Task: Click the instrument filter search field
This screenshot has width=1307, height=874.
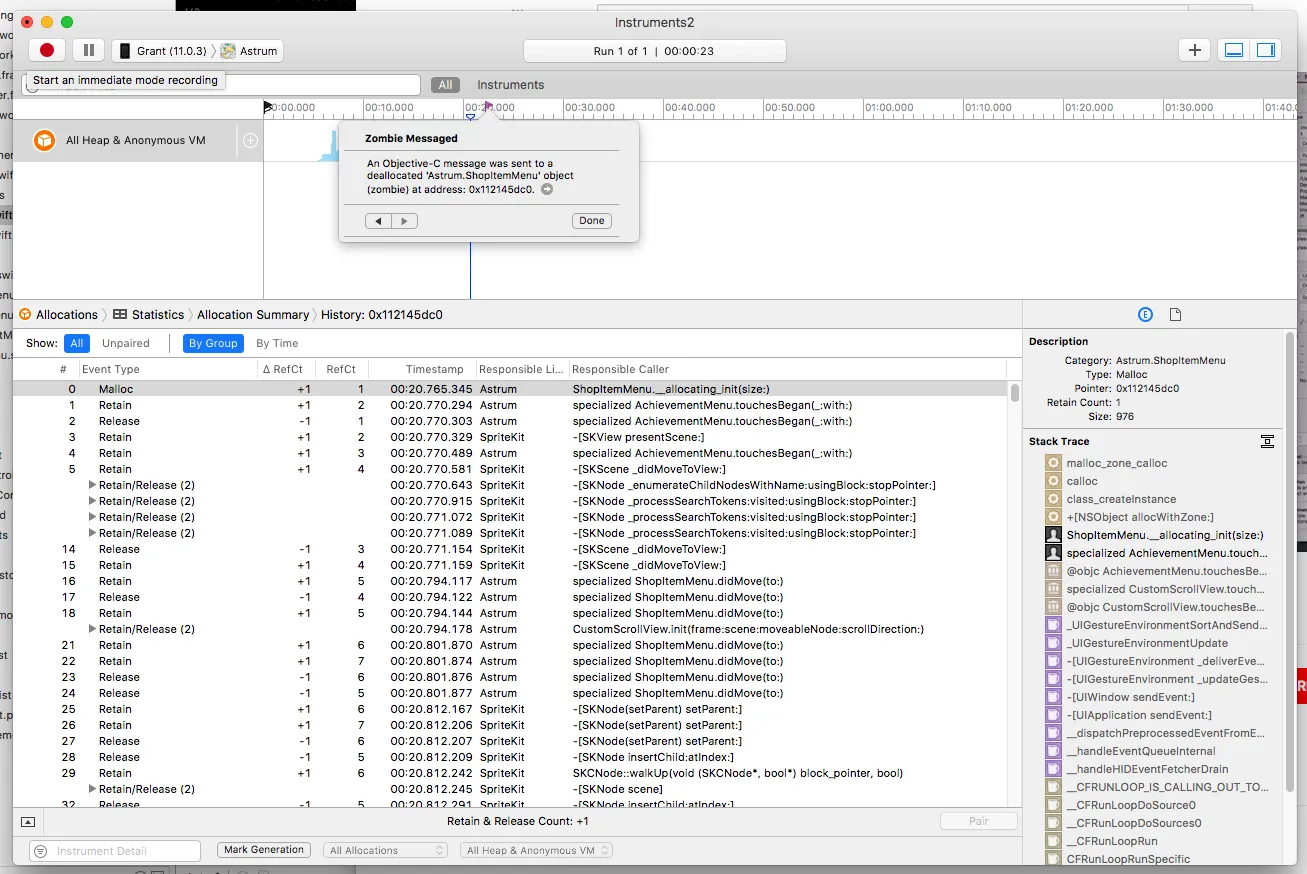Action: 221,85
